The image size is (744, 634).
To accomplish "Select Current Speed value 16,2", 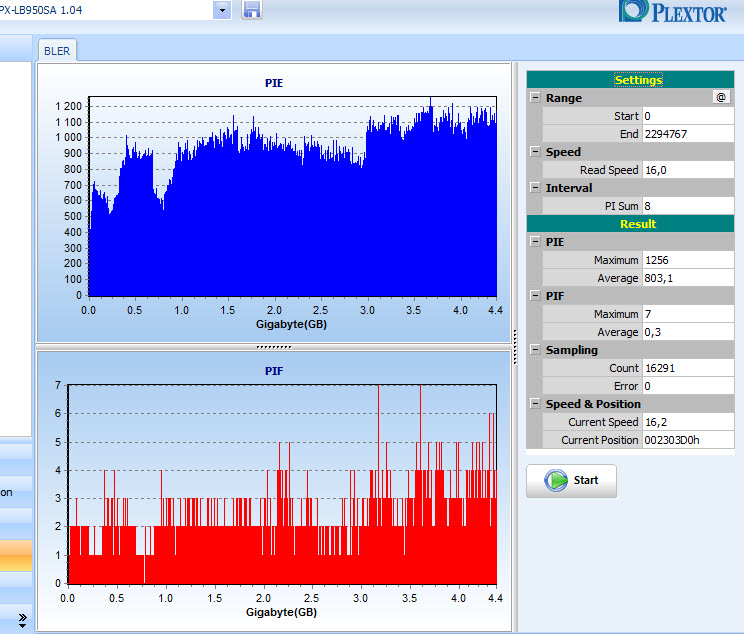I will pyautogui.click(x=688, y=422).
